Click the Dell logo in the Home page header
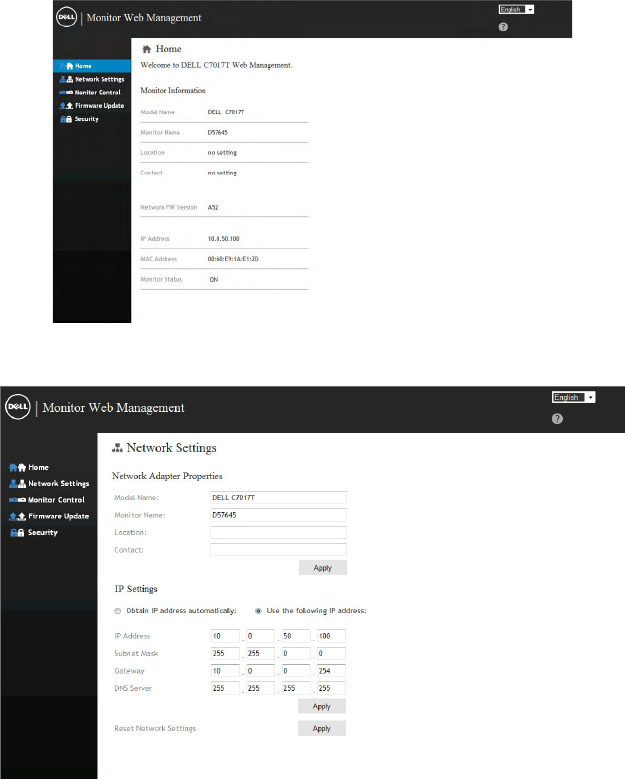This screenshot has height=779, width=625. [x=67, y=17]
